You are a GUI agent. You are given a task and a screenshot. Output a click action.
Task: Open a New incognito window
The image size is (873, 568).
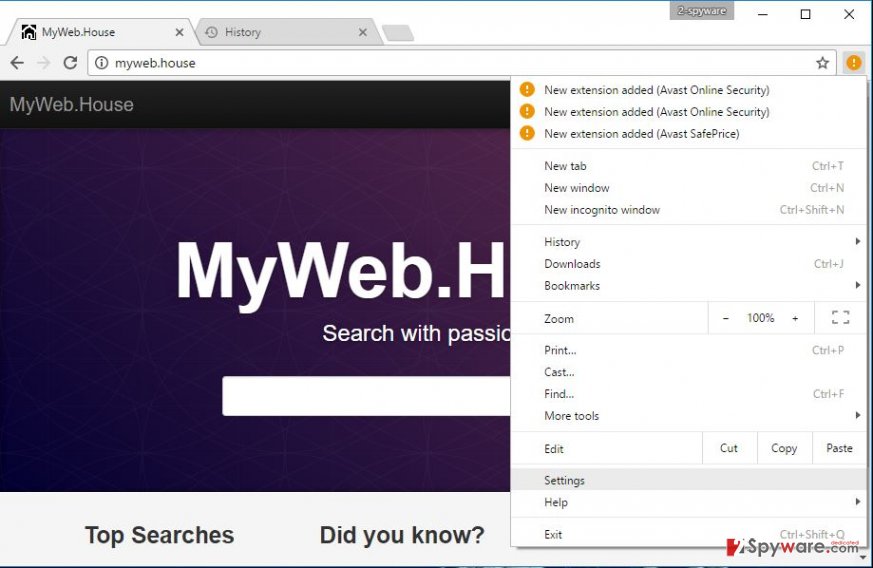point(688,210)
